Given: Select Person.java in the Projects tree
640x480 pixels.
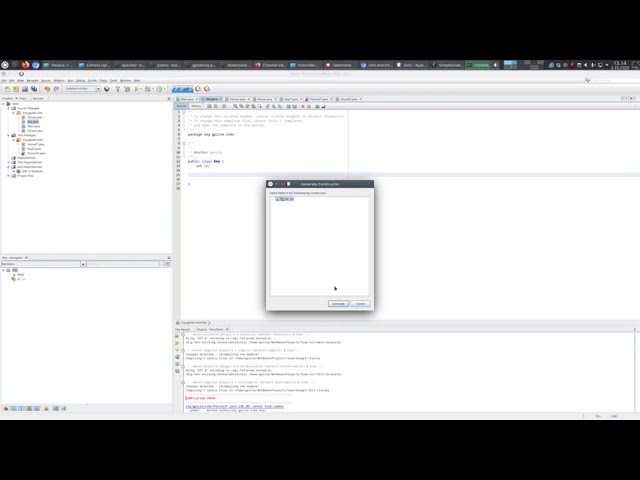Looking at the screenshot, I should [33, 131].
